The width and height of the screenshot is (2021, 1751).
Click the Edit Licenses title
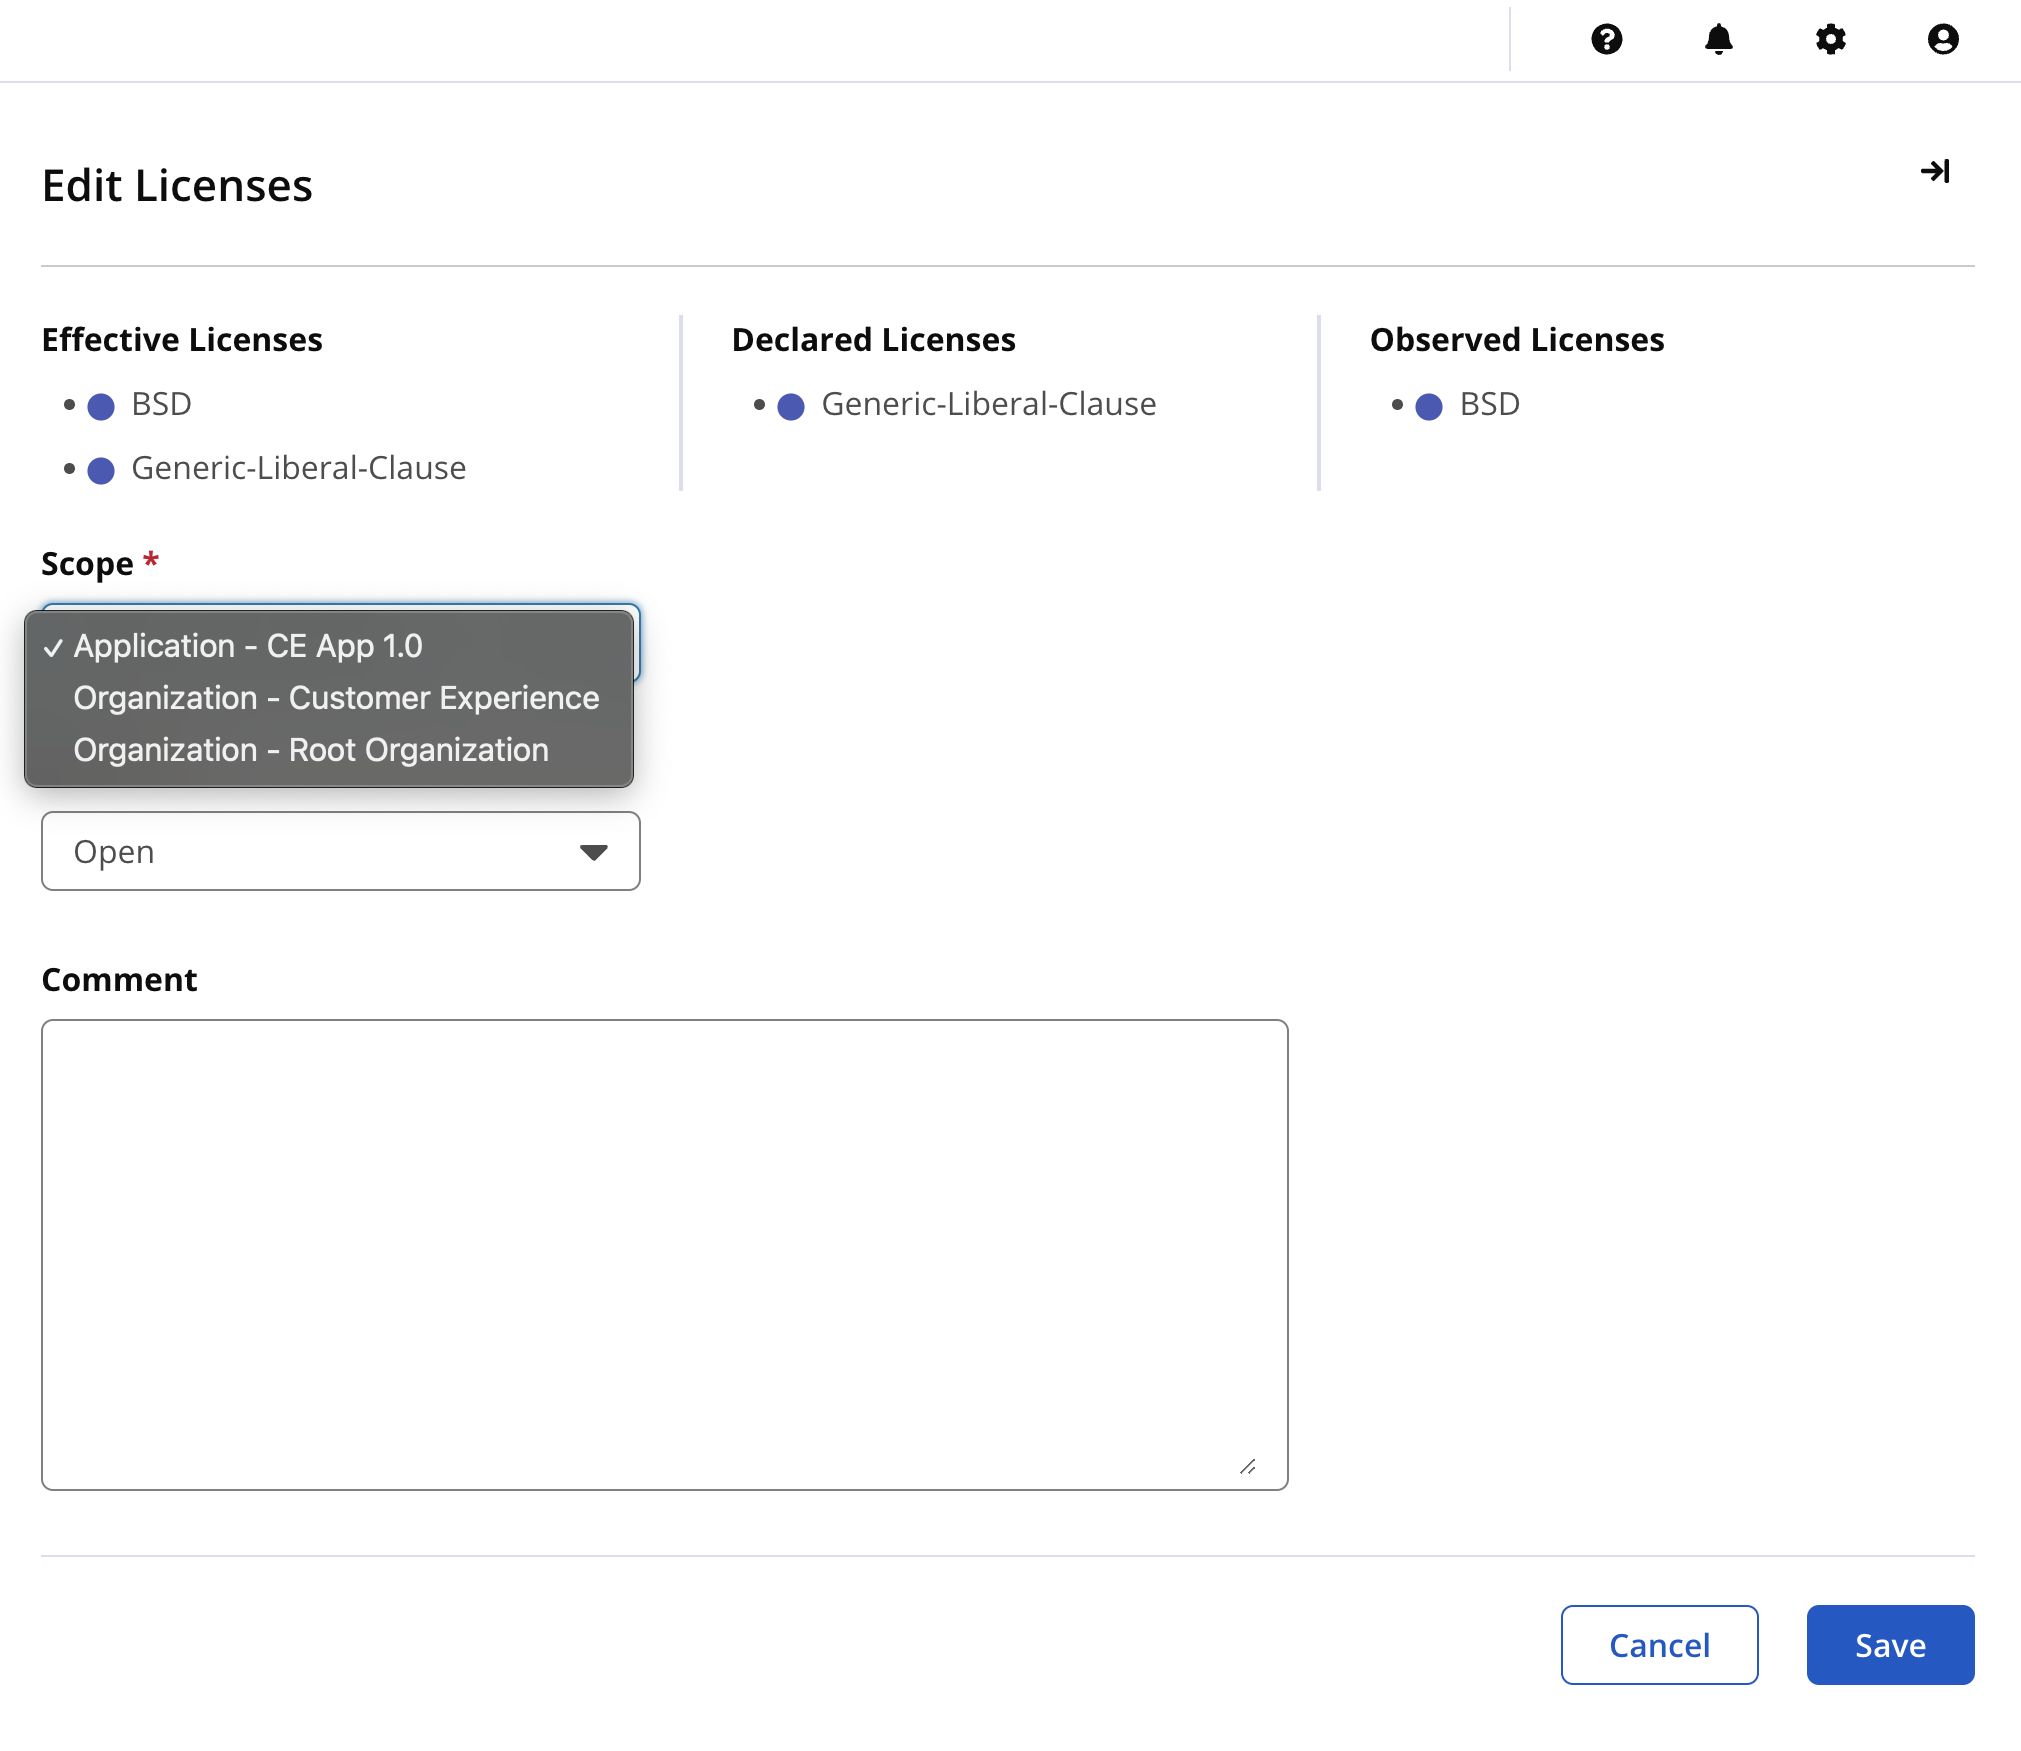tap(177, 186)
